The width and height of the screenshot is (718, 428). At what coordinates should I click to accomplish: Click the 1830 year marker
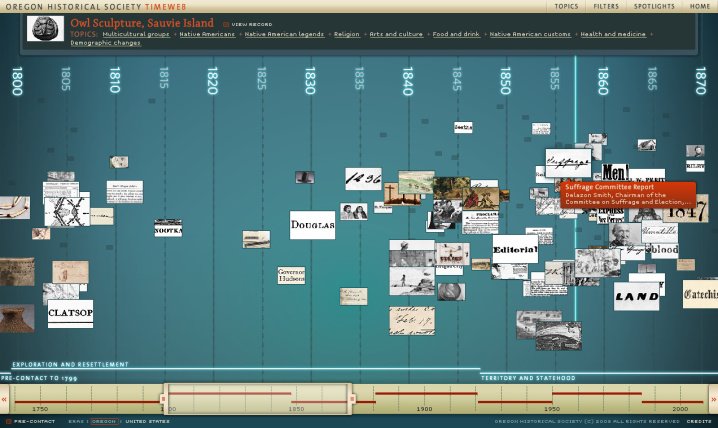click(310, 81)
